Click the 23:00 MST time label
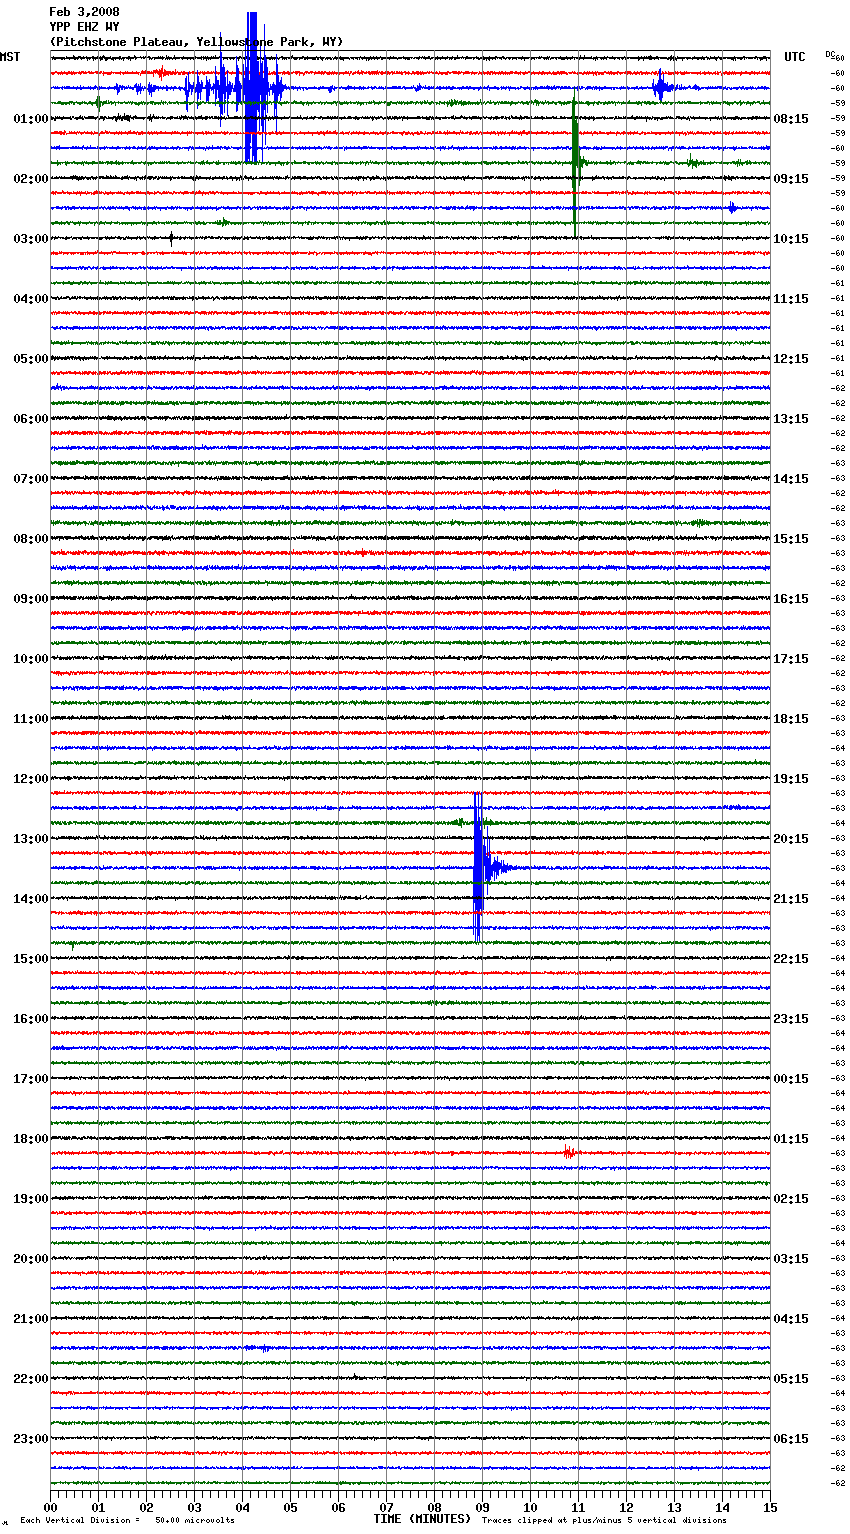The width and height of the screenshot is (850, 1534). [31, 1439]
